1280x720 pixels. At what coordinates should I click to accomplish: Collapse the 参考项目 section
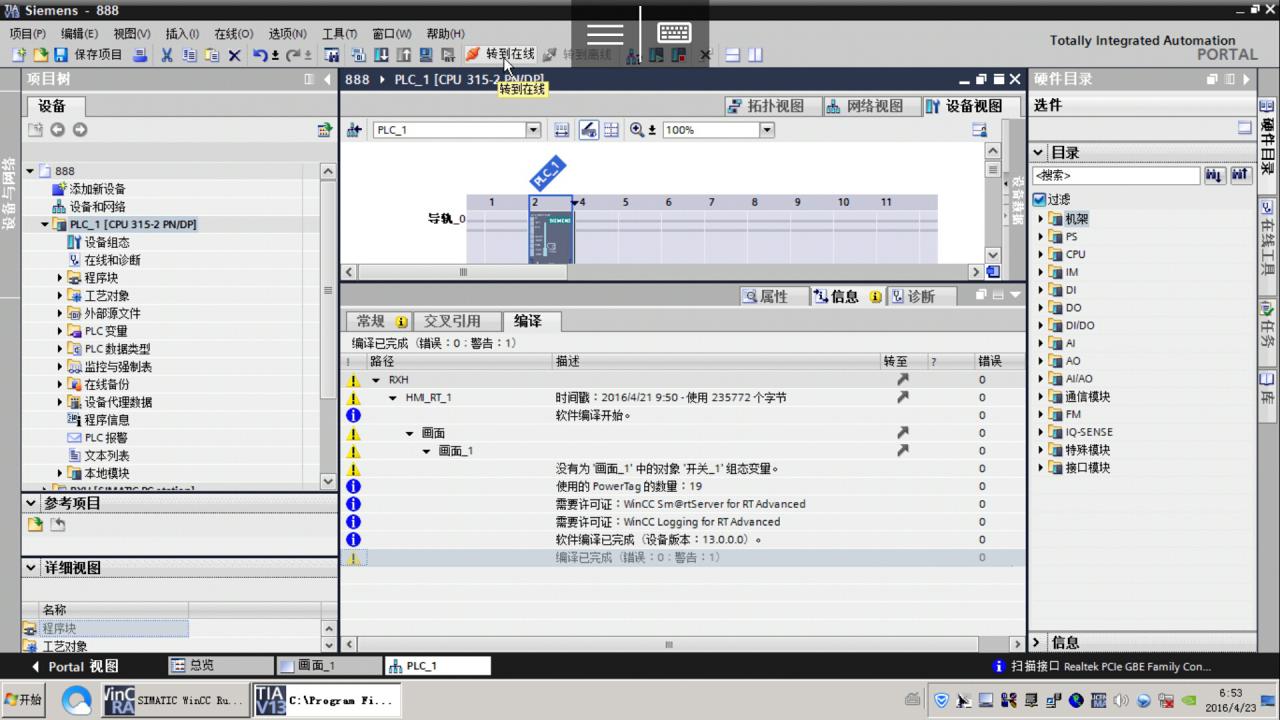coord(31,503)
